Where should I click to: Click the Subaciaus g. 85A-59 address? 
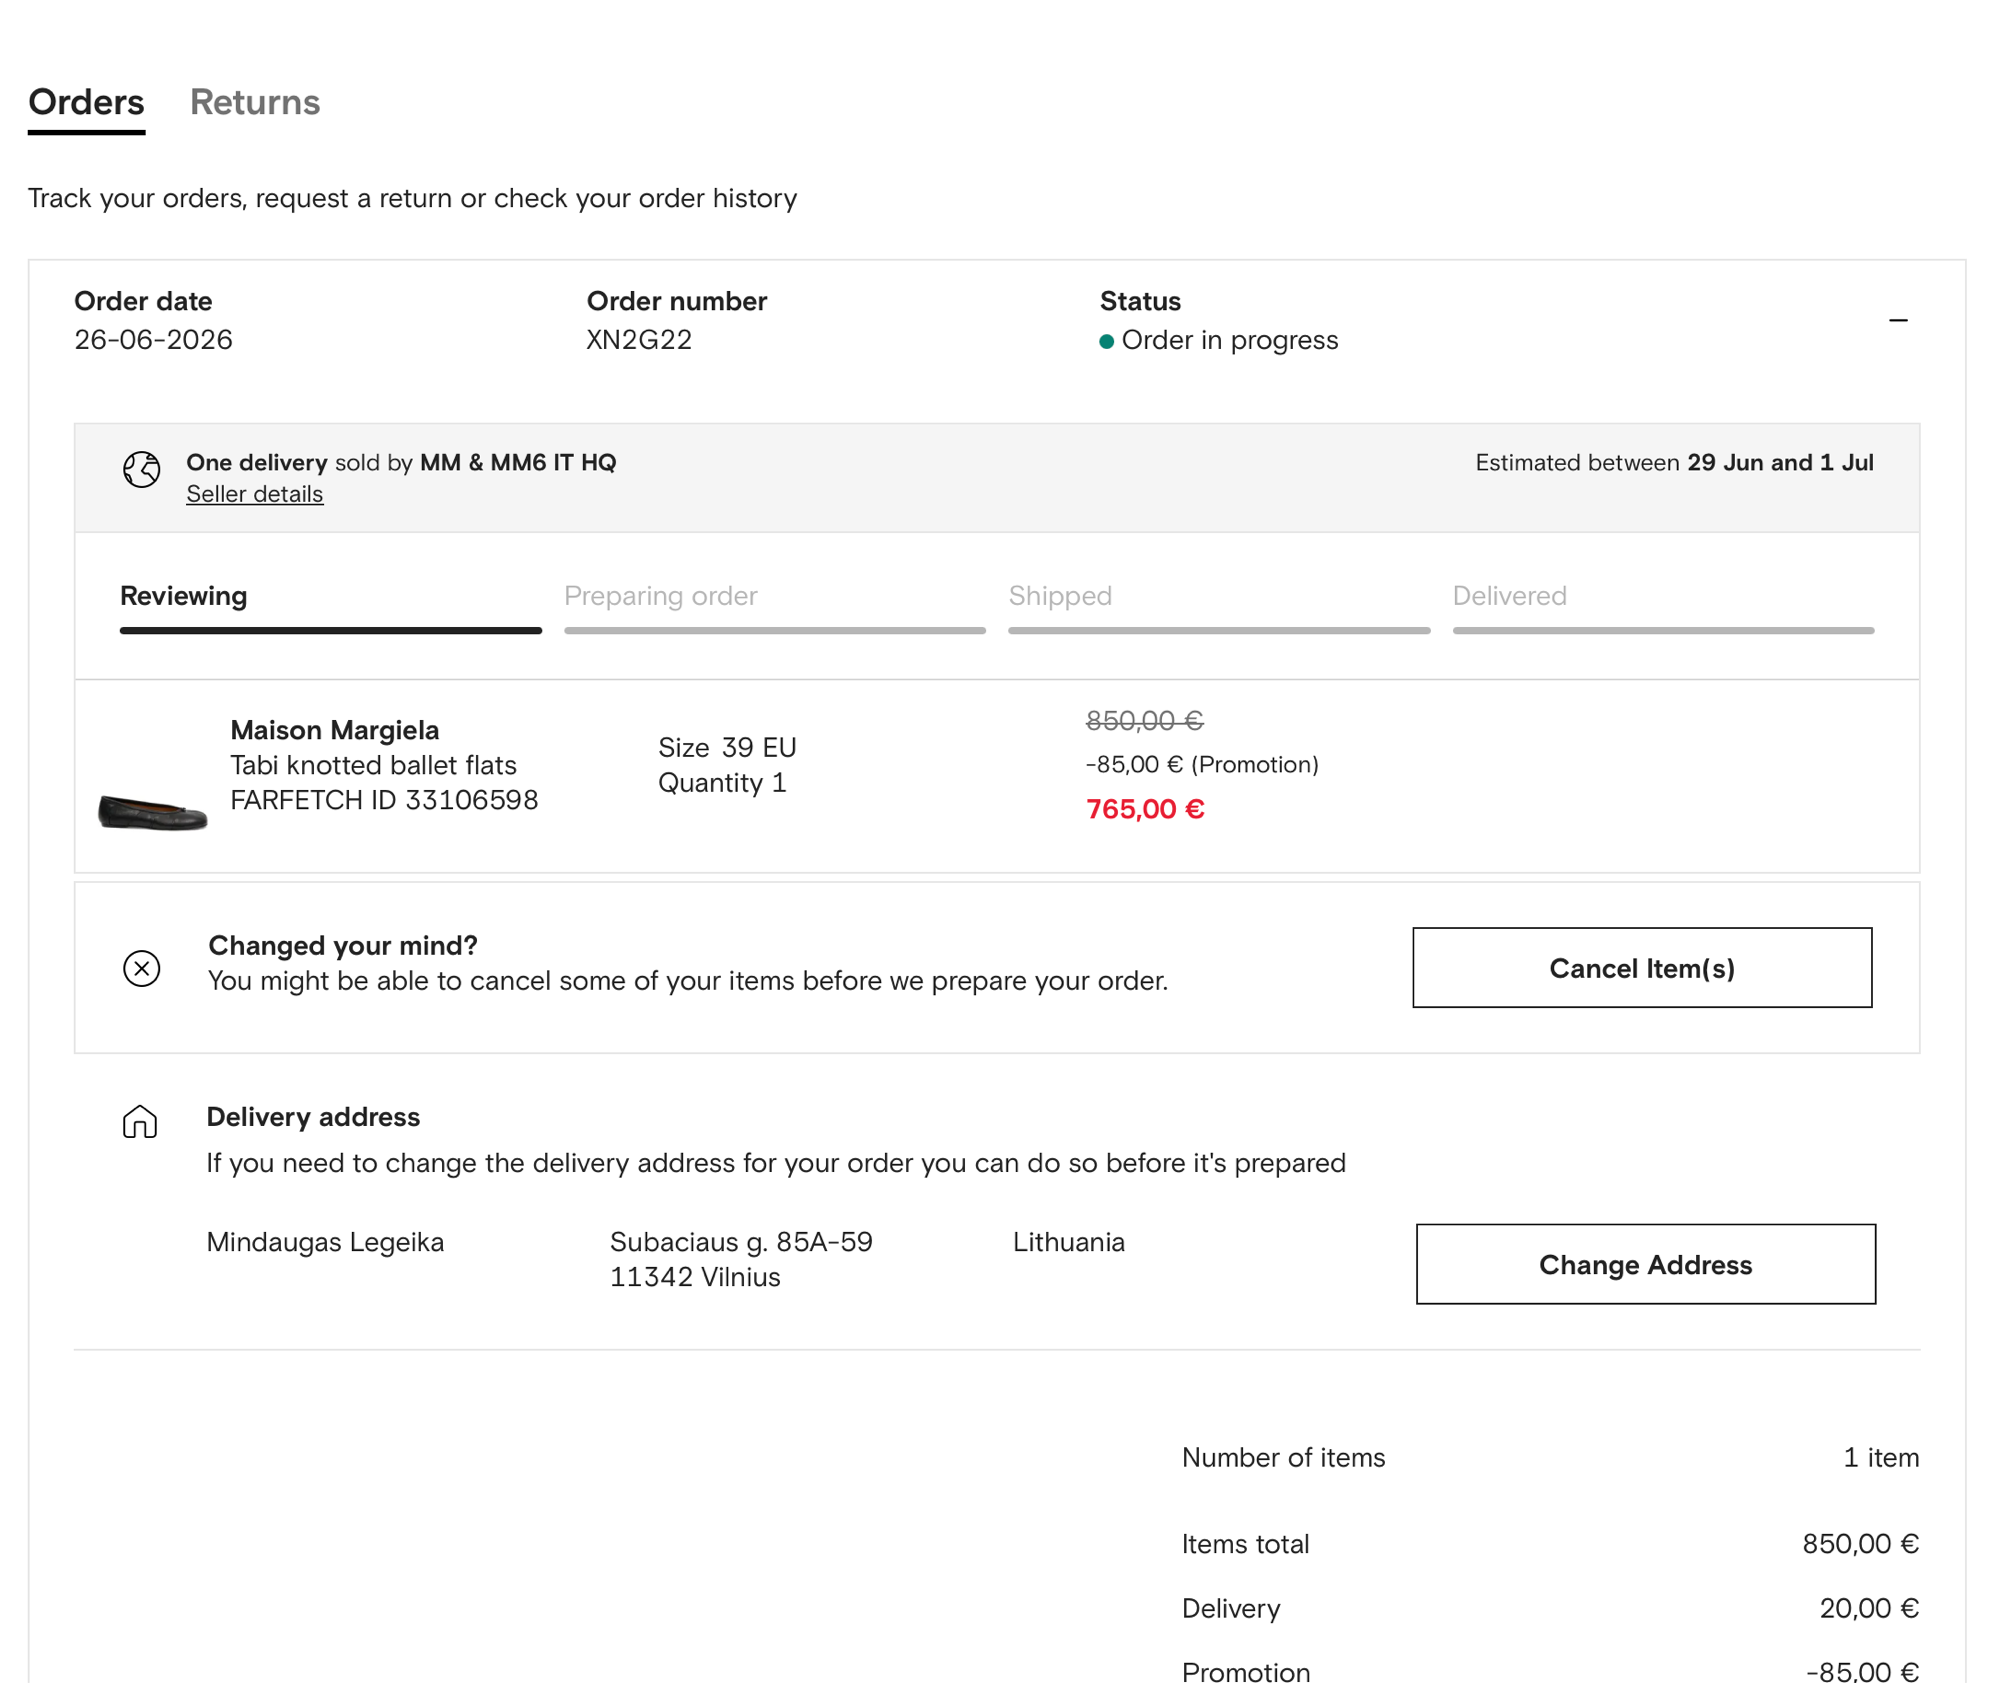coord(741,1242)
